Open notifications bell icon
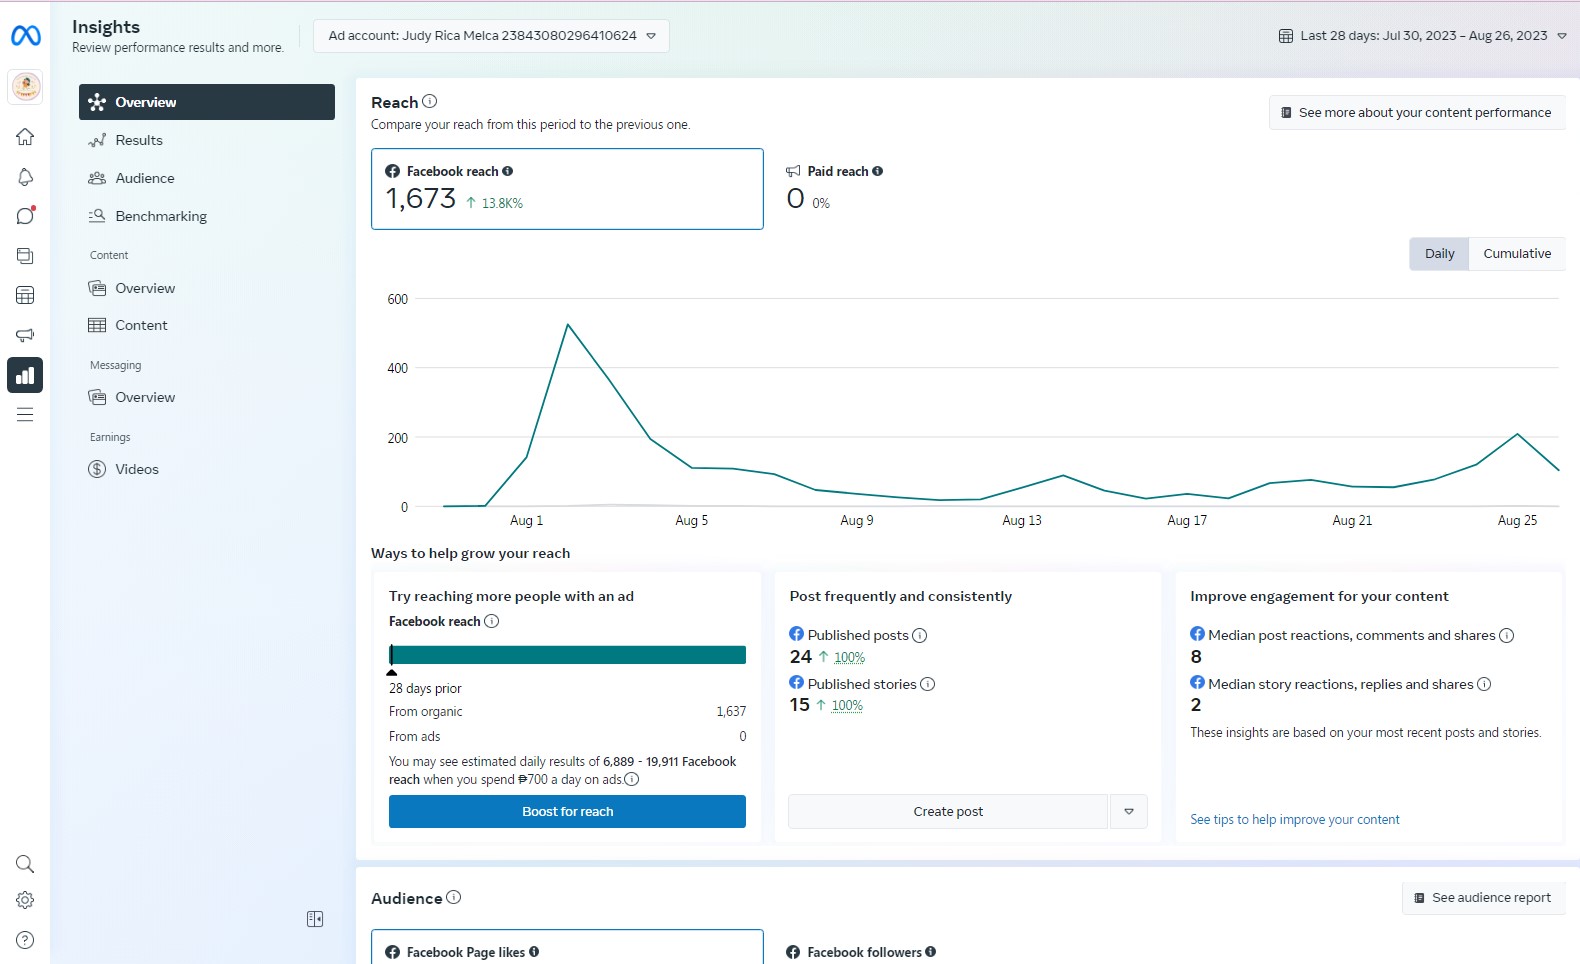Screen dimensions: 1580x964 coord(25,177)
